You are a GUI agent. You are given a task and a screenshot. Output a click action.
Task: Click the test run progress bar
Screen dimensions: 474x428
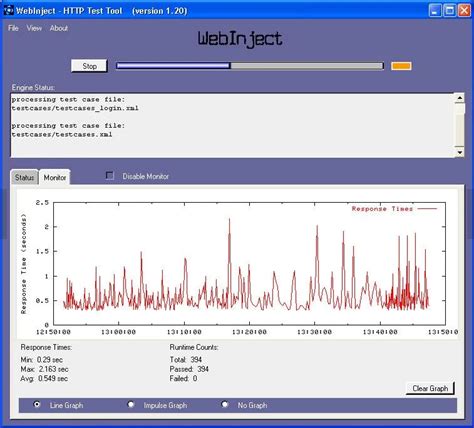[250, 66]
